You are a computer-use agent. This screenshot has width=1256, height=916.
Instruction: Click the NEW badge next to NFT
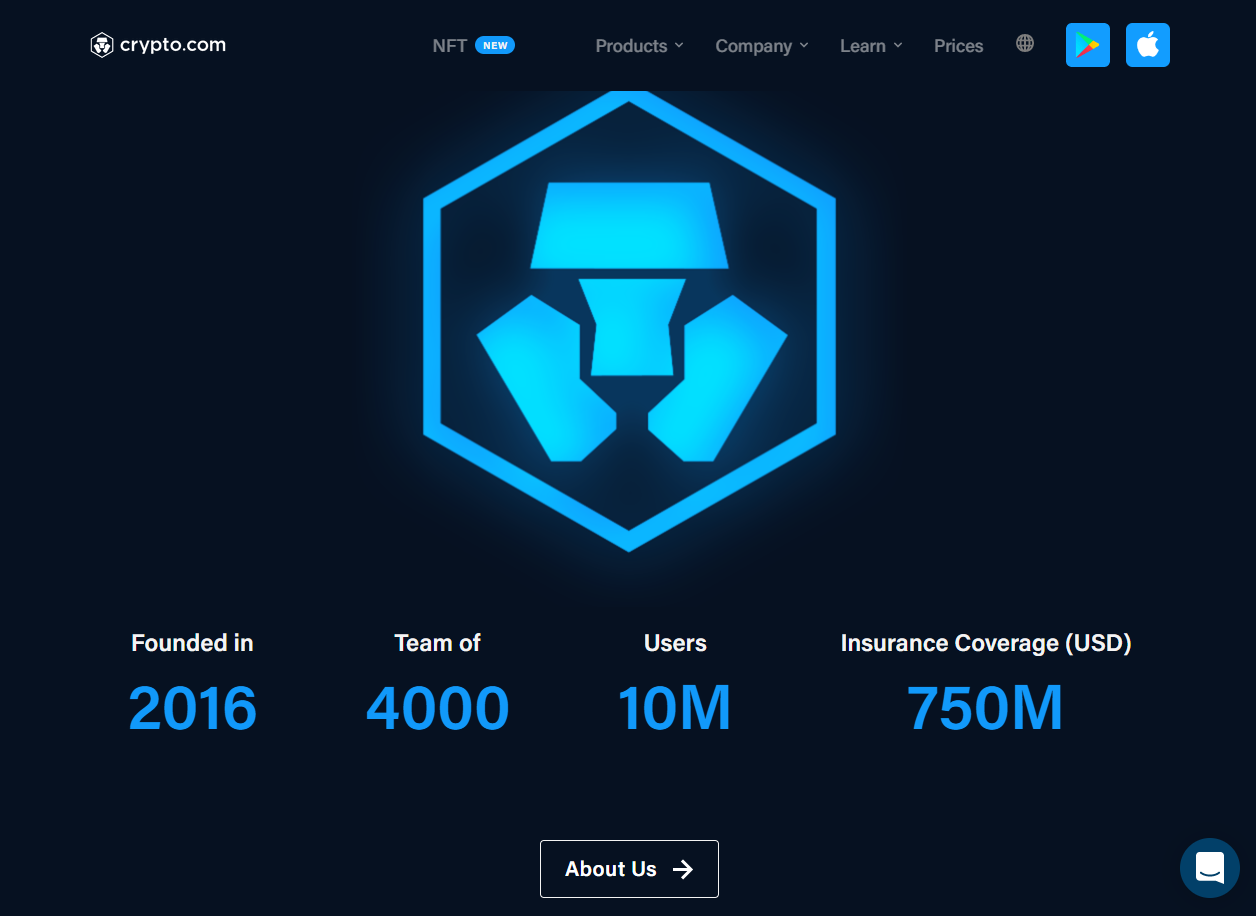[x=495, y=45]
